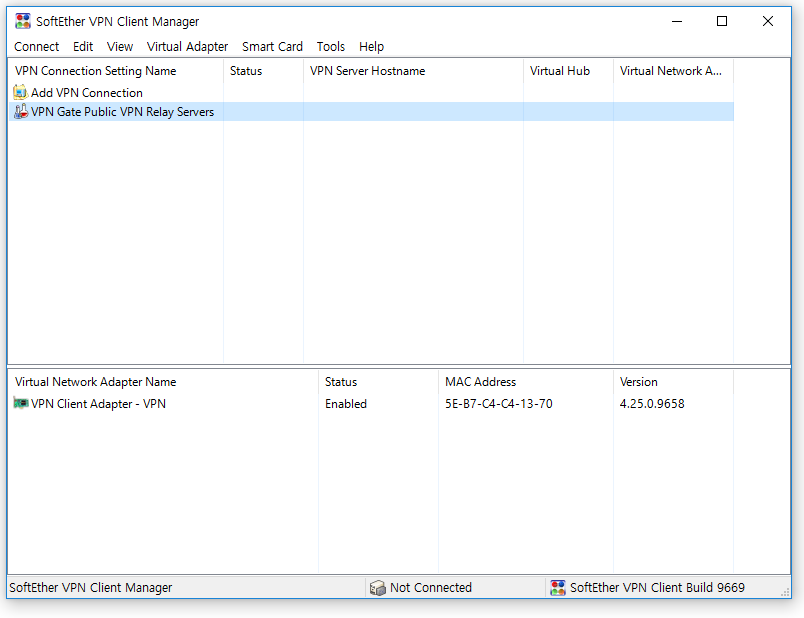The image size is (804, 618).
Task: Click the Version column header
Action: 673,382
